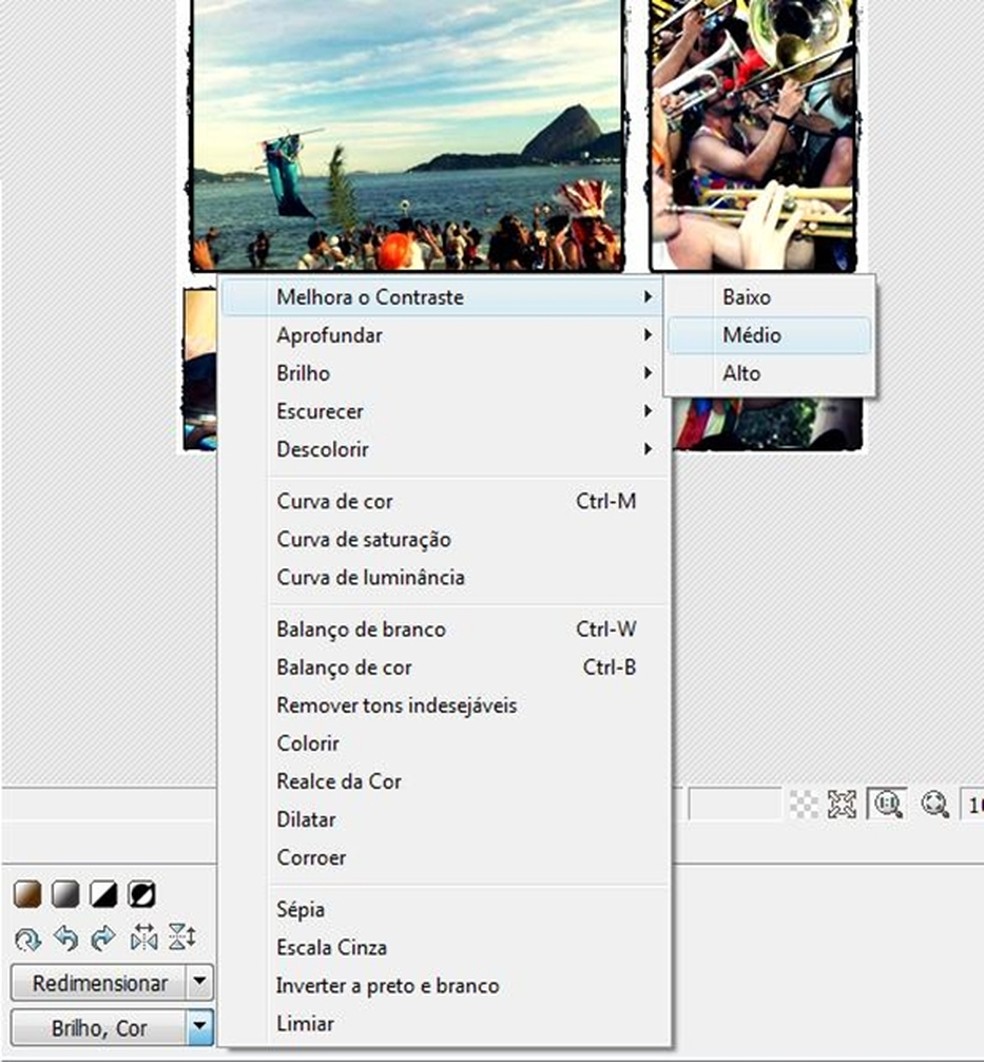Choose Médio contrast level
Image resolution: width=984 pixels, height=1062 pixels.
coord(769,335)
